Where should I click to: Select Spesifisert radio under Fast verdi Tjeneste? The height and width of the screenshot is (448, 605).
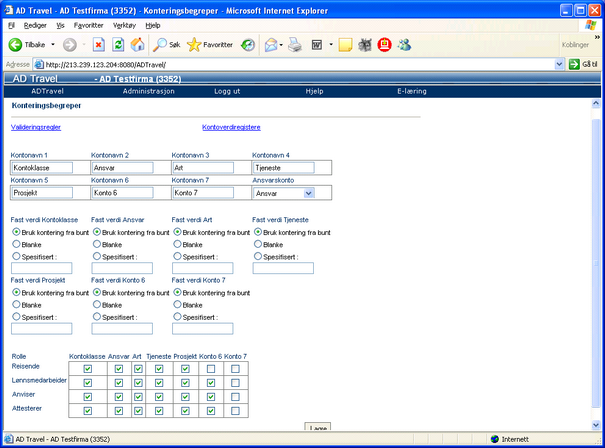pyautogui.click(x=258, y=256)
